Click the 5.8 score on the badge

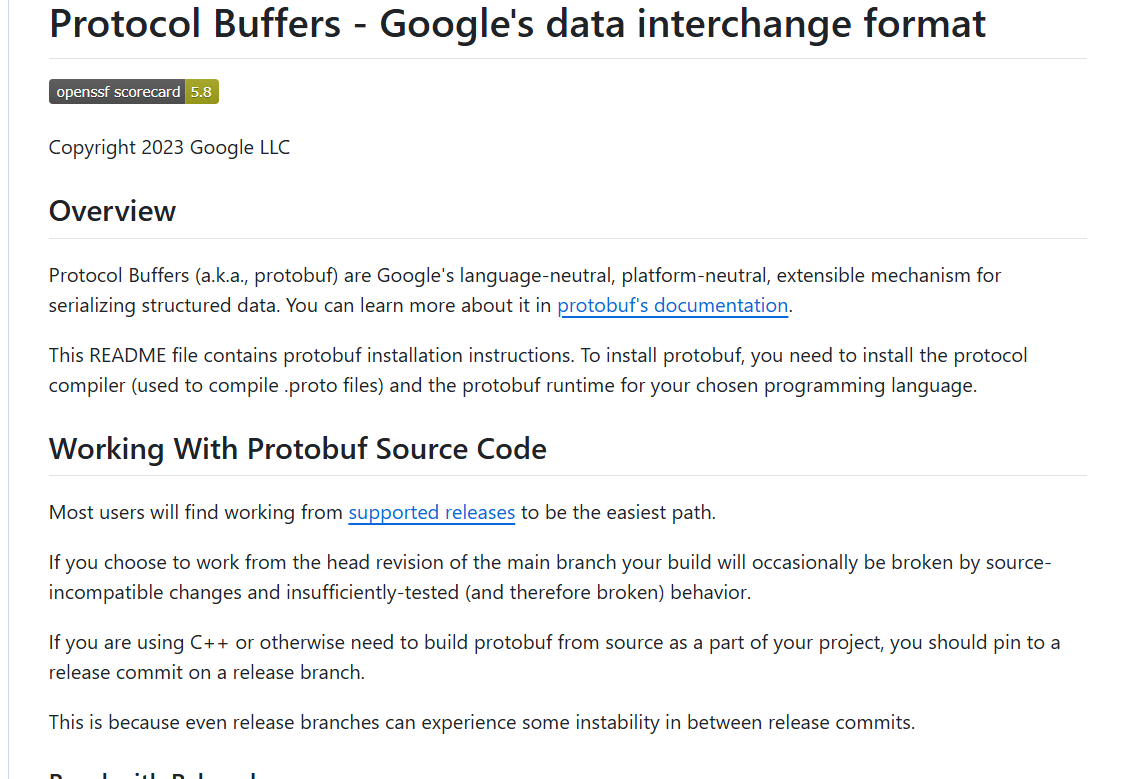coord(202,92)
